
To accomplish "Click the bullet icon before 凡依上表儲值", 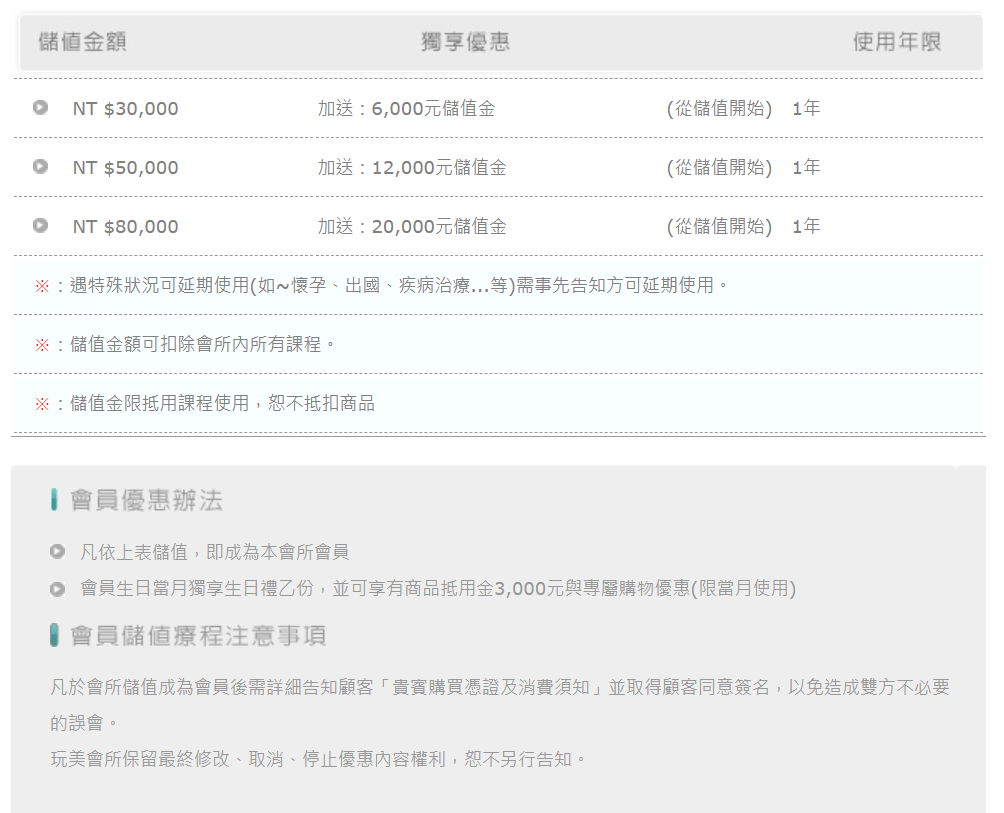I will click(57, 551).
